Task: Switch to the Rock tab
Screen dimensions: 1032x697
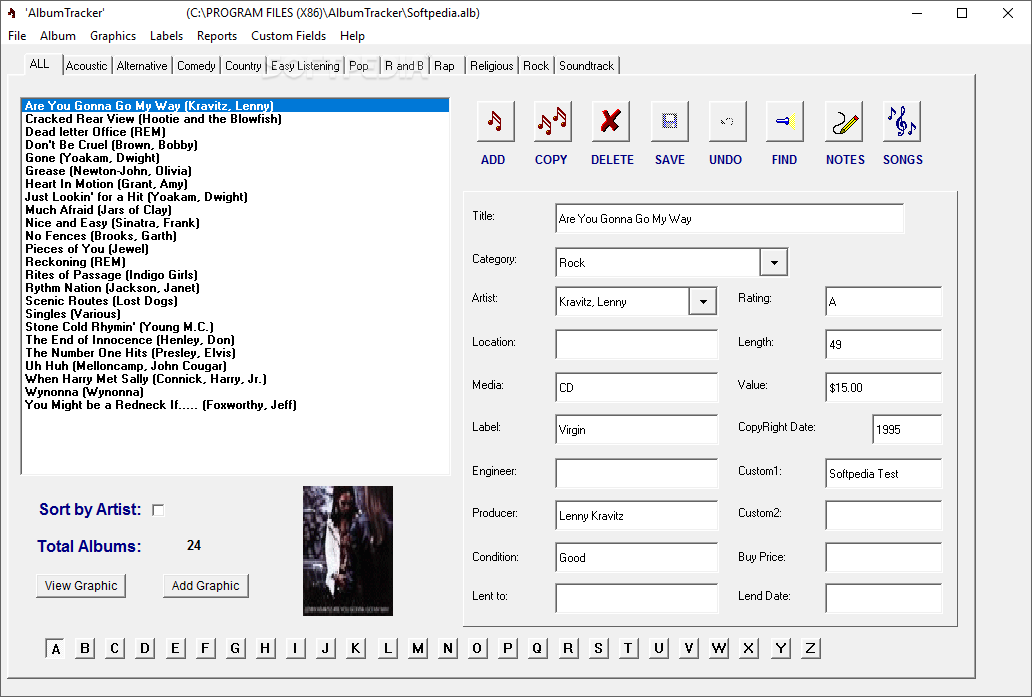Action: coord(536,66)
